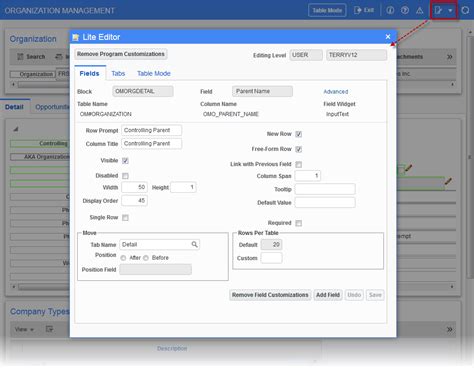Click the detach icon beside View dropdown

(49, 329)
